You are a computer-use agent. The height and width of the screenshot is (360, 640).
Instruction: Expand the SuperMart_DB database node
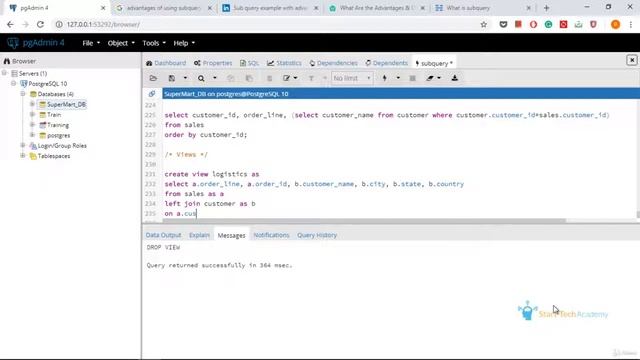point(32,104)
